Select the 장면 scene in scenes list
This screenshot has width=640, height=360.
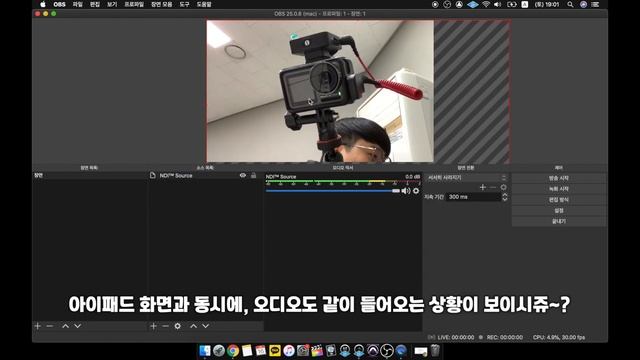point(89,175)
